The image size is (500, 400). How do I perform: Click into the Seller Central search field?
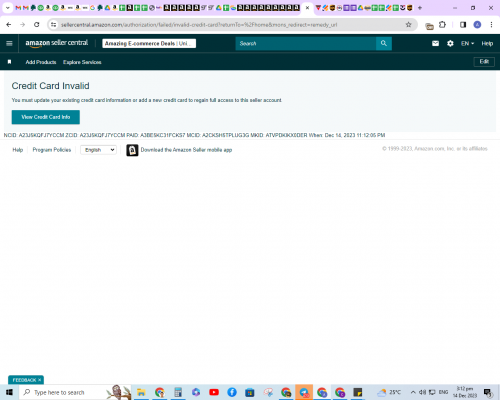click(306, 43)
